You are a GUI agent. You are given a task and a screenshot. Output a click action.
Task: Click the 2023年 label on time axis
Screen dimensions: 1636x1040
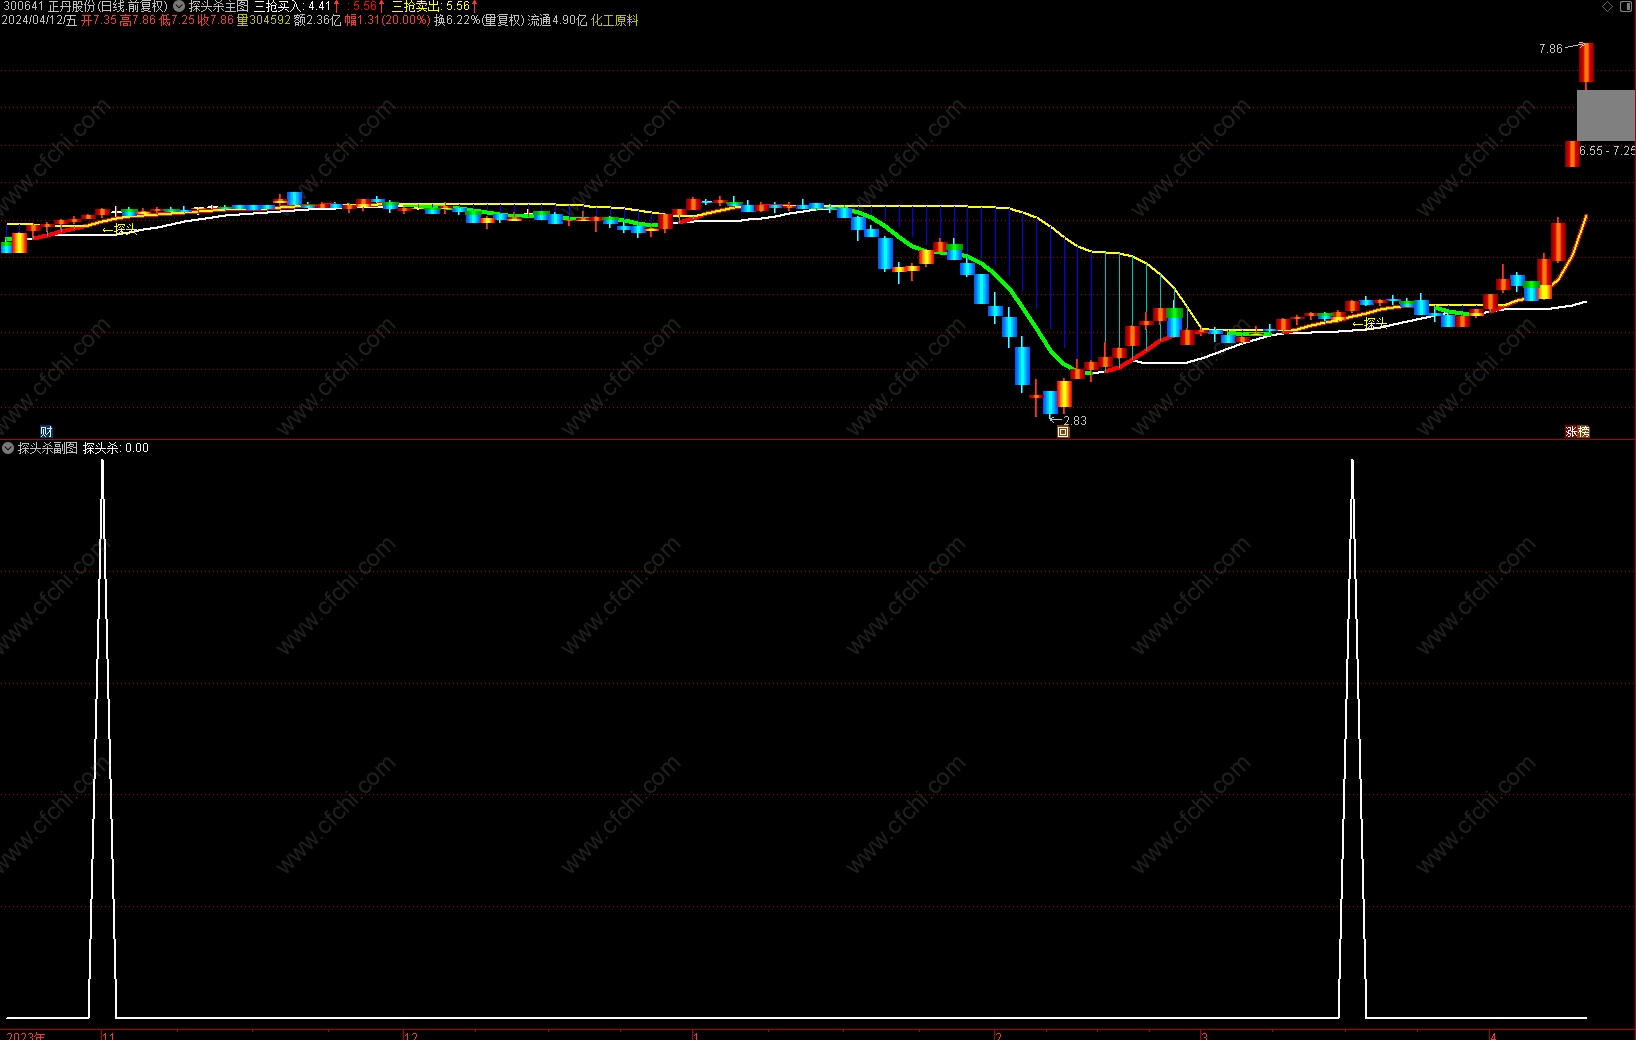coord(26,1035)
